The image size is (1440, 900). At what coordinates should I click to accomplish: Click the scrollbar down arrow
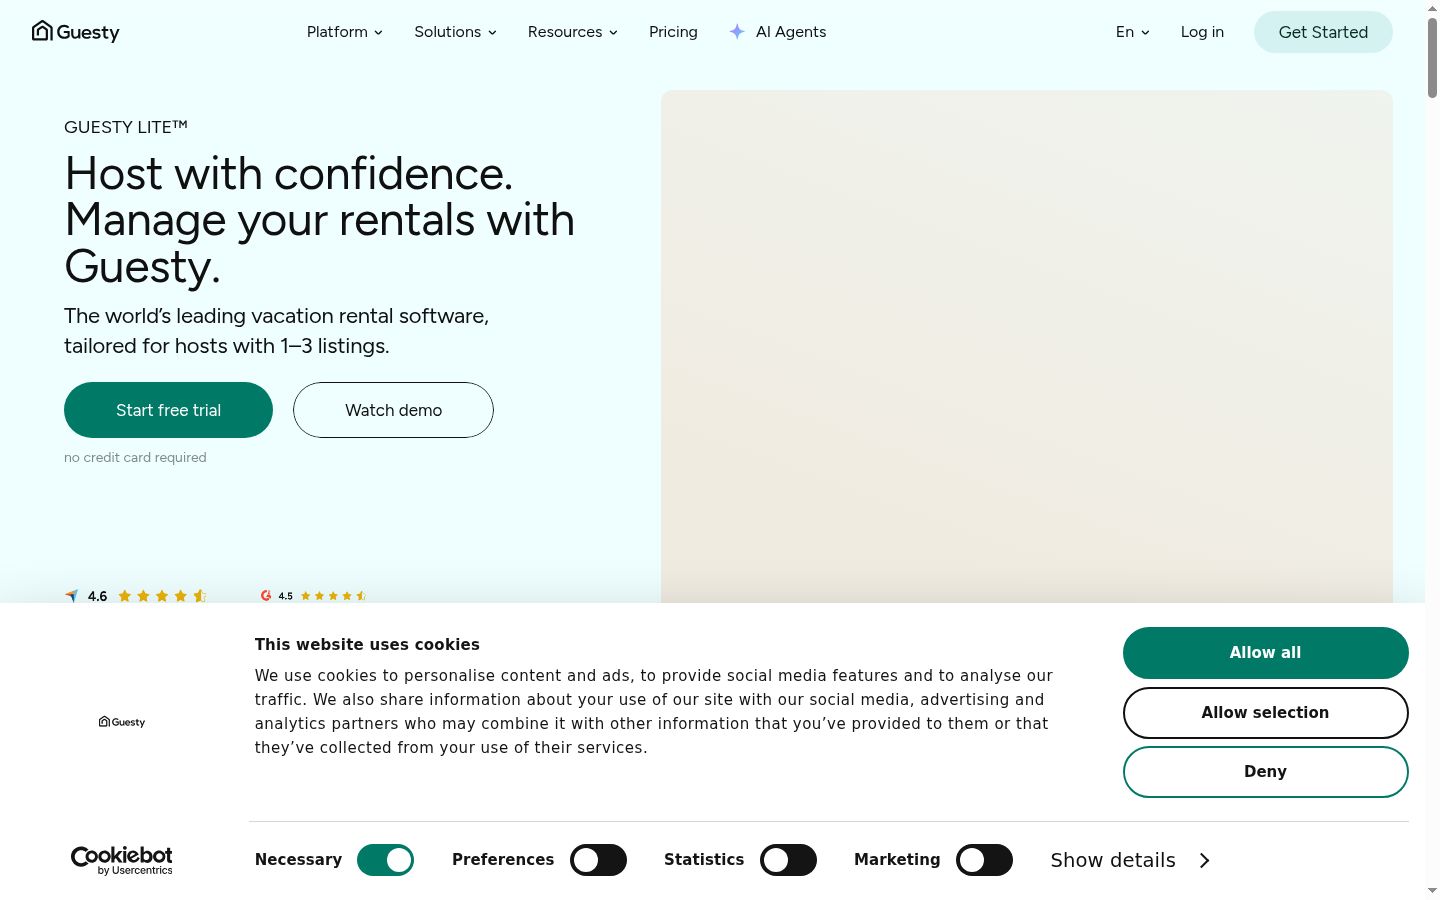point(1433,890)
